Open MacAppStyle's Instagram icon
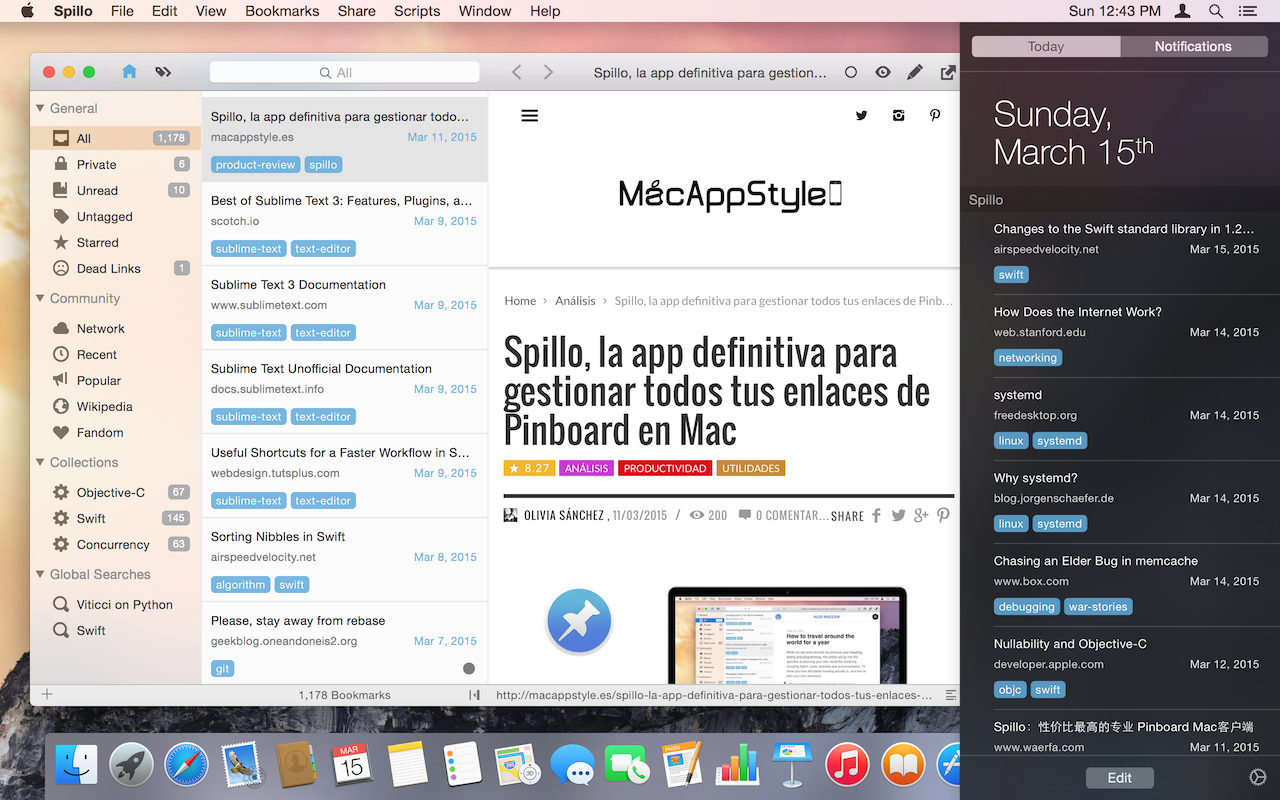 pos(899,115)
